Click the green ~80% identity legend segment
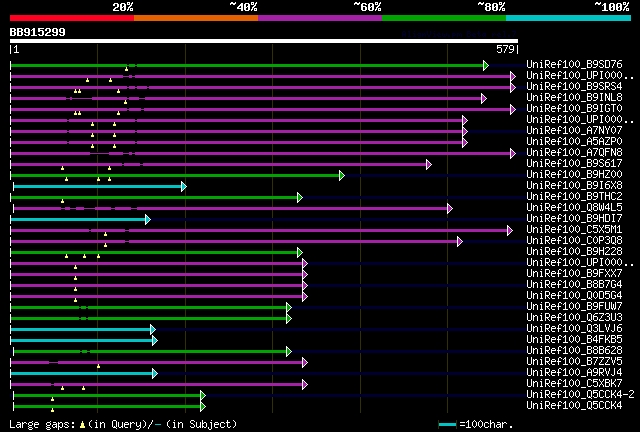Image resolution: width=640 pixels, height=432 pixels. (444, 18)
